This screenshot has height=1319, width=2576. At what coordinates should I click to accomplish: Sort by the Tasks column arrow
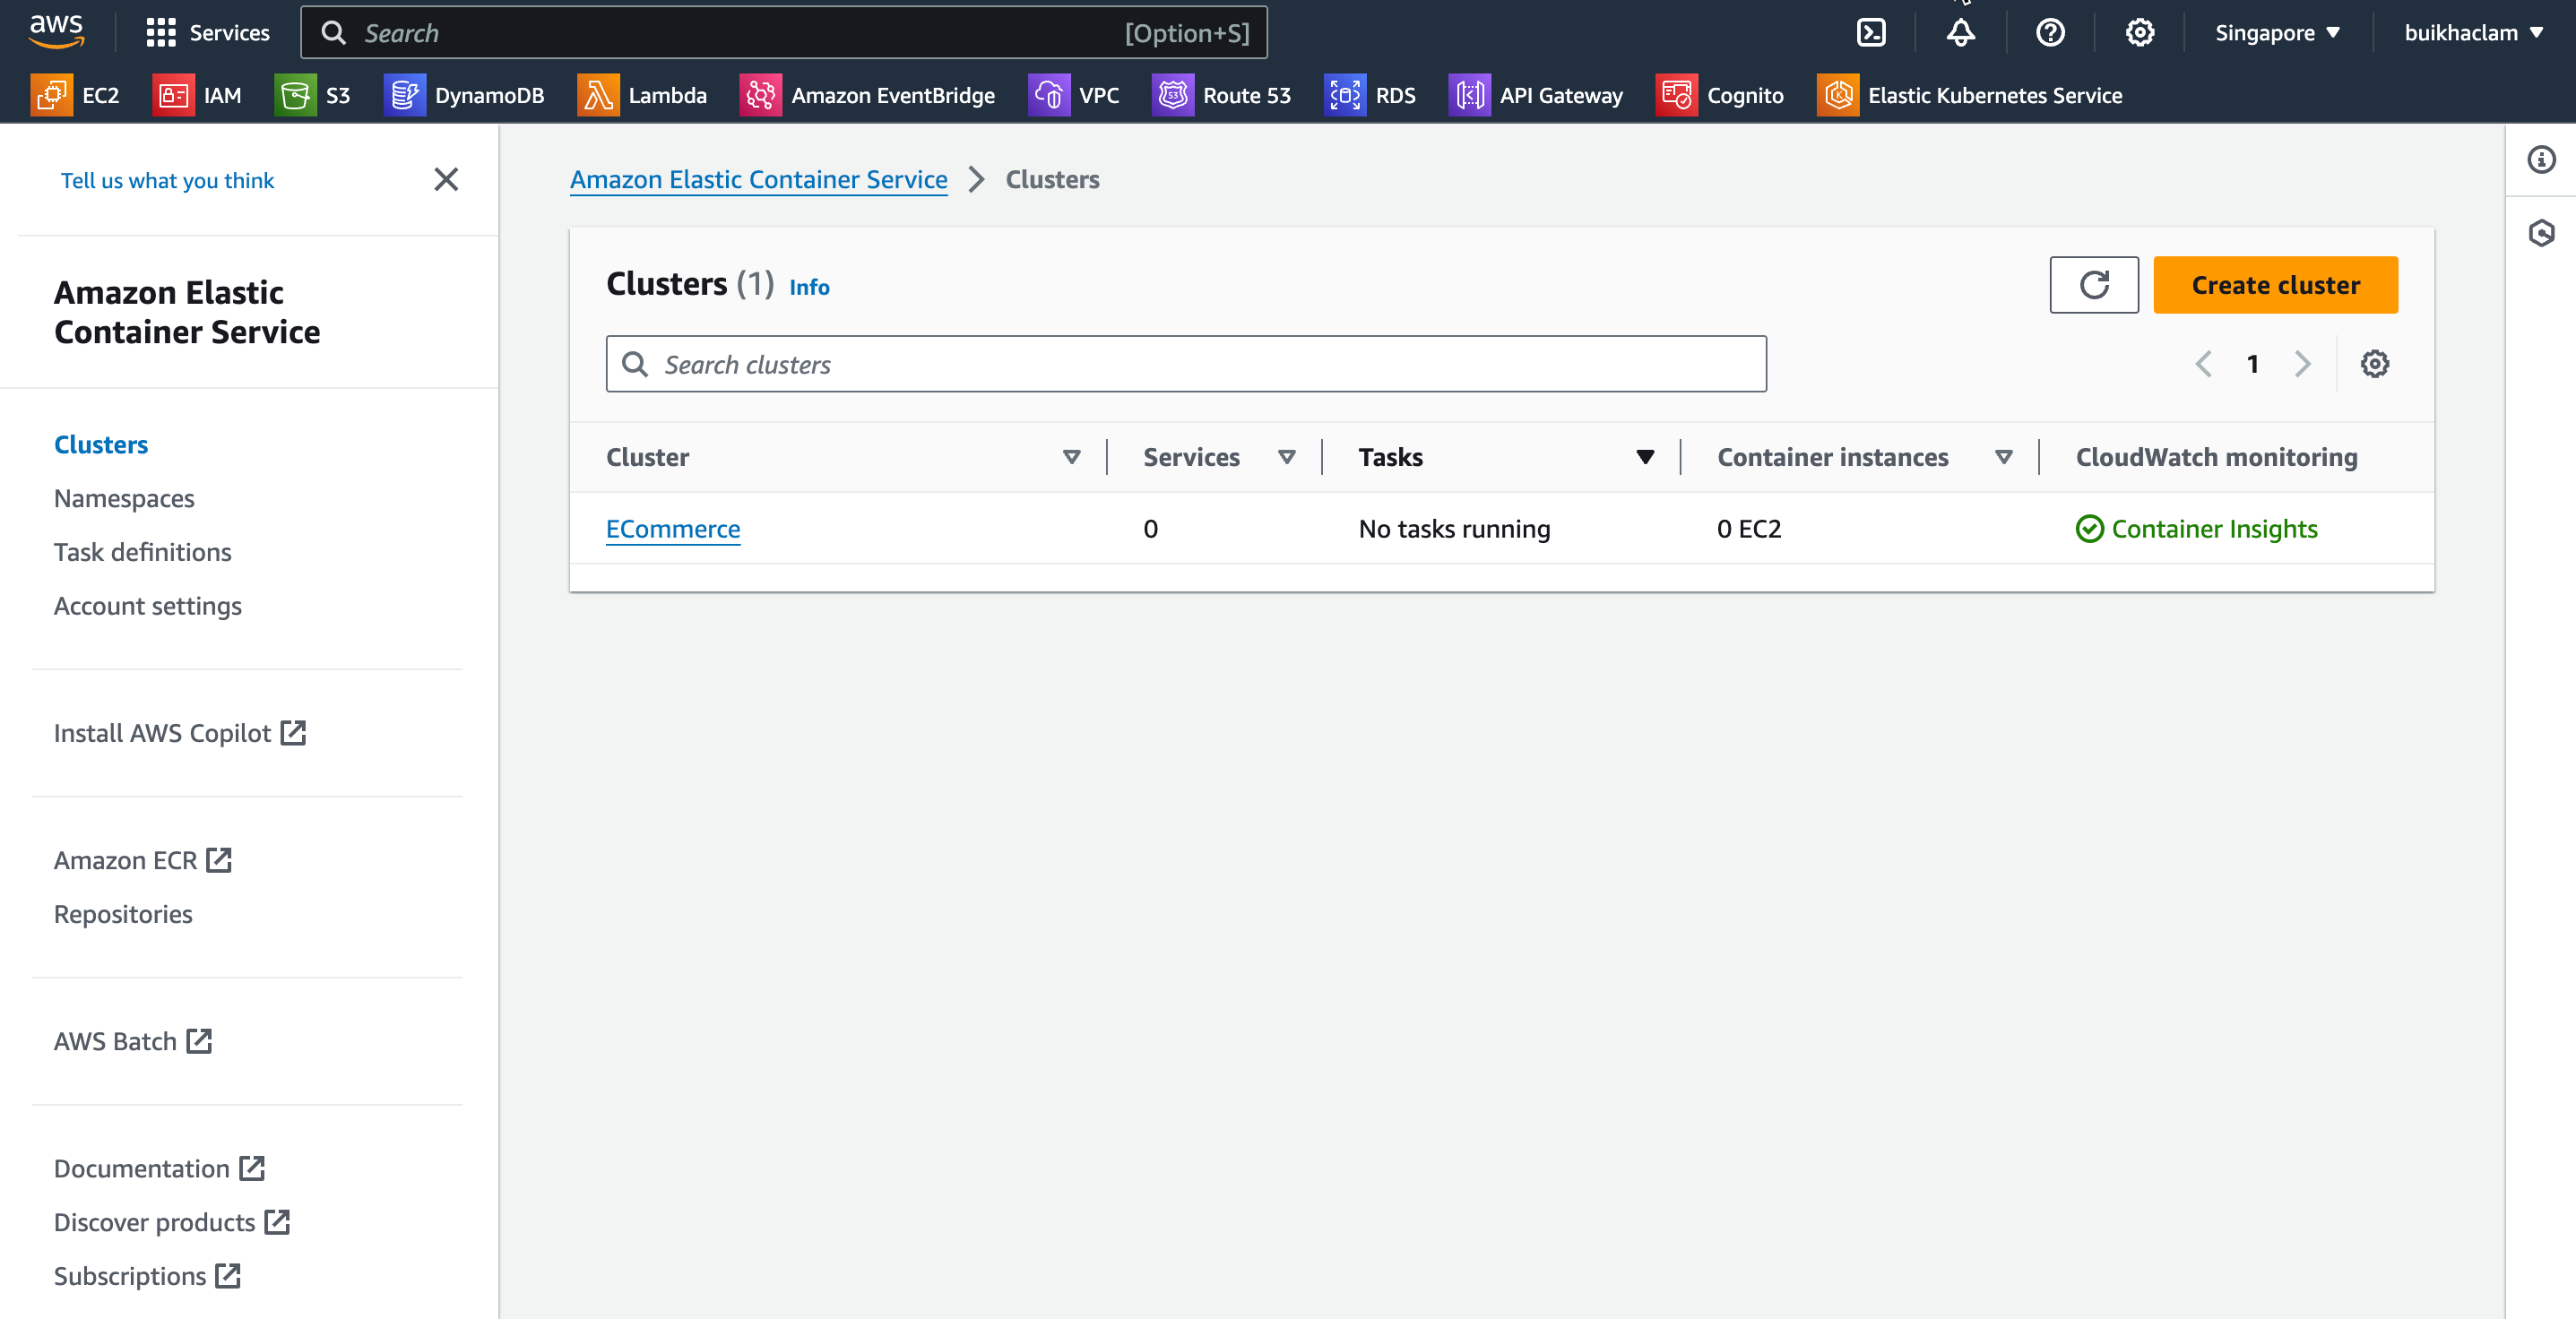(x=1645, y=457)
